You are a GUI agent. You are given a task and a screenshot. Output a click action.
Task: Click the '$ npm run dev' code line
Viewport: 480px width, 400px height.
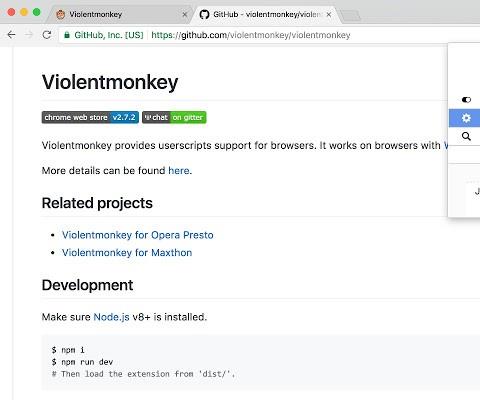[82, 362]
